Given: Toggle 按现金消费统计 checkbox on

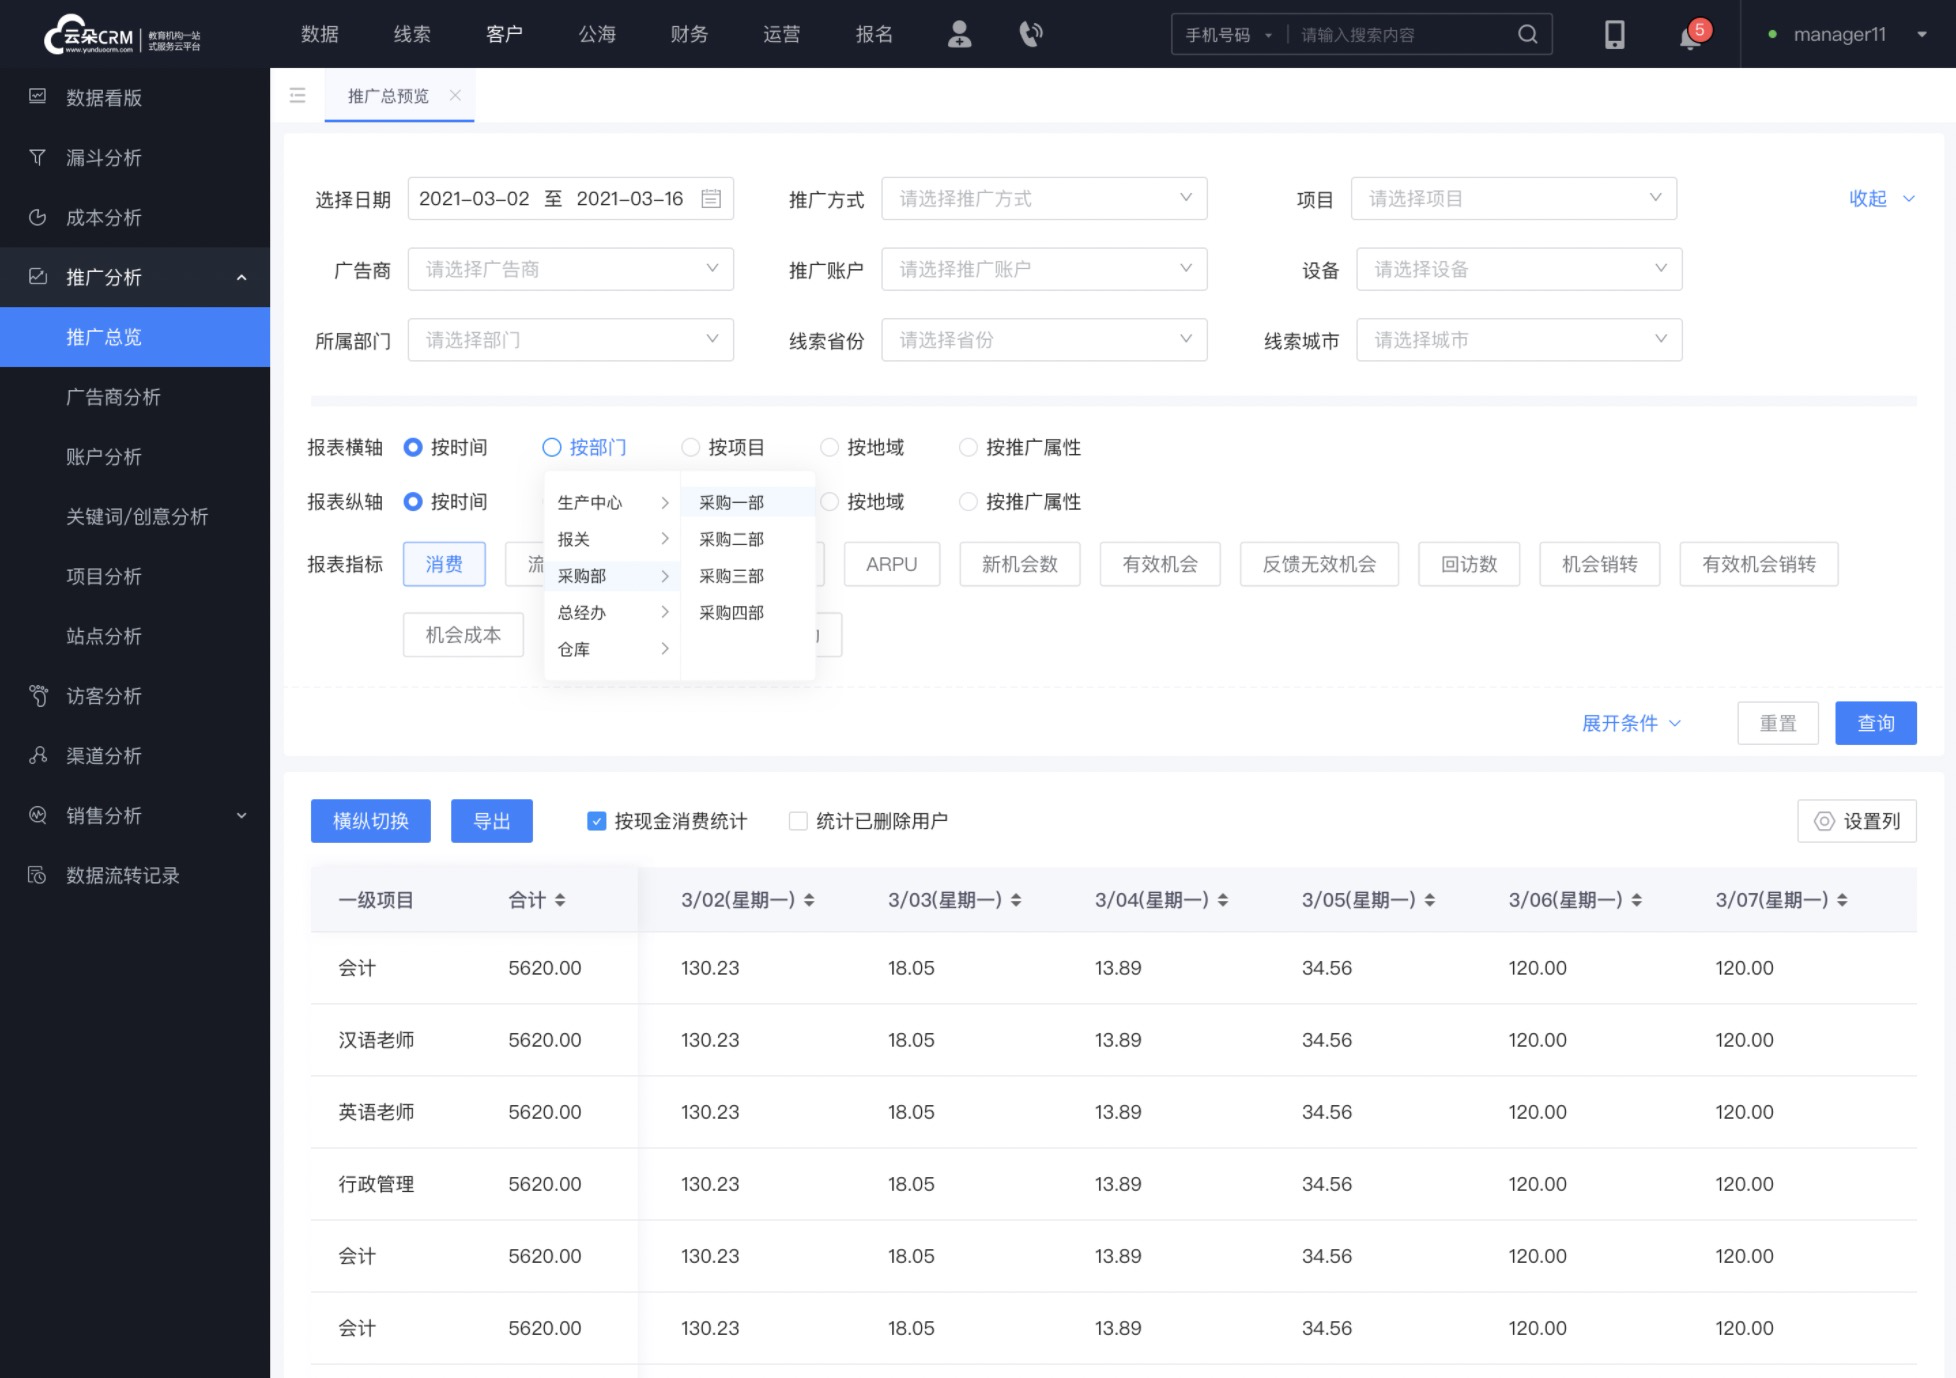Looking at the screenshot, I should [x=596, y=820].
